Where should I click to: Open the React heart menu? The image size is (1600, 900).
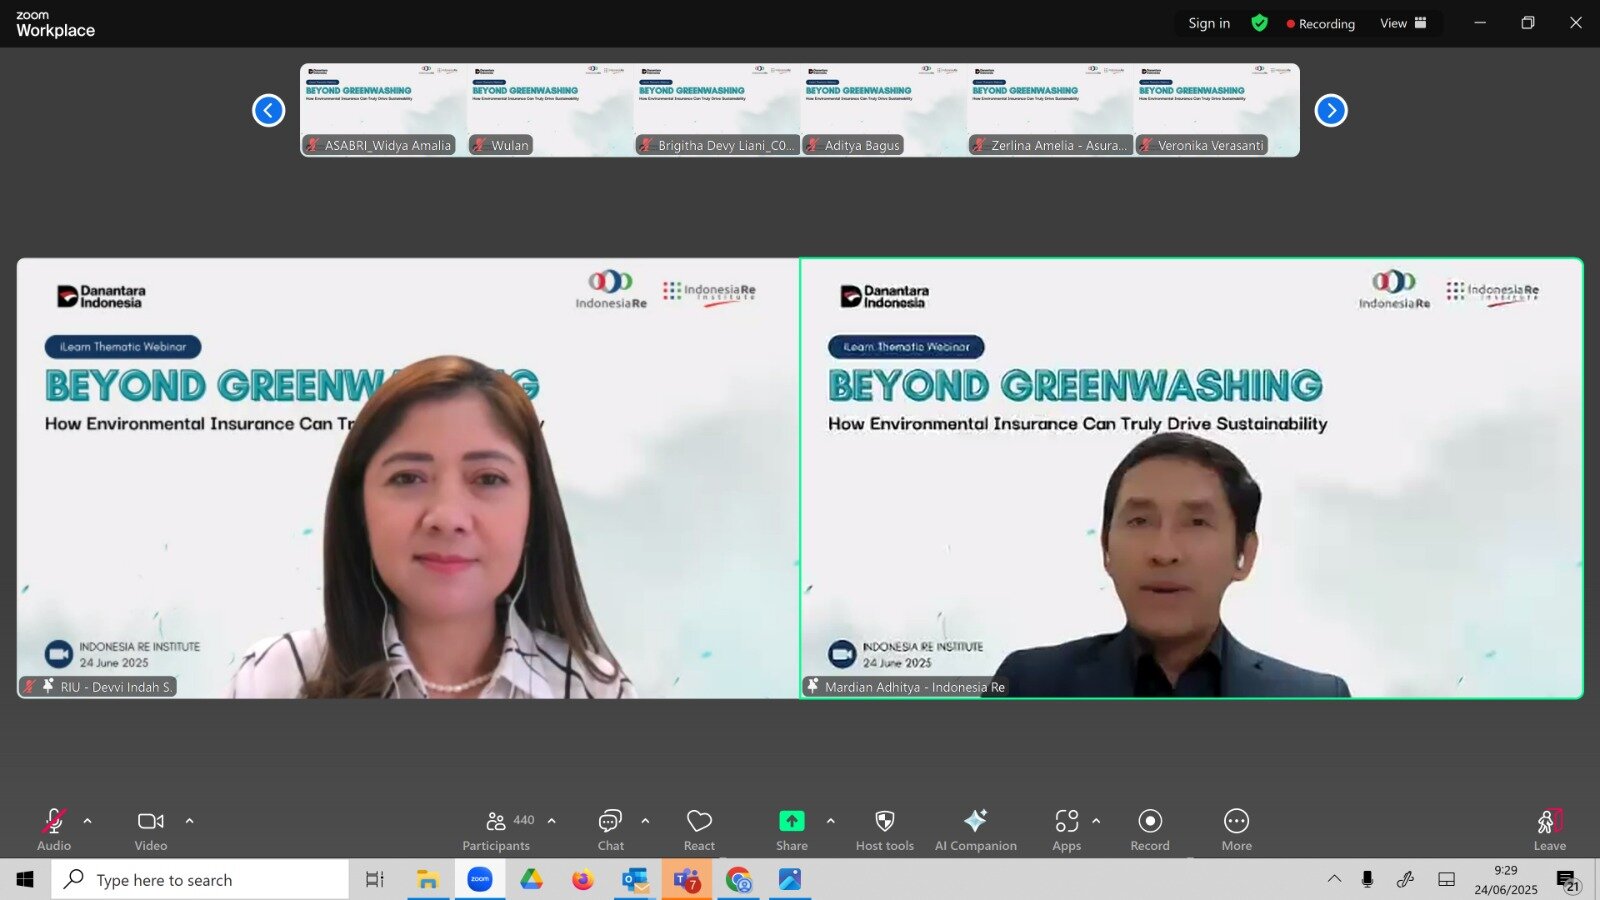(699, 830)
